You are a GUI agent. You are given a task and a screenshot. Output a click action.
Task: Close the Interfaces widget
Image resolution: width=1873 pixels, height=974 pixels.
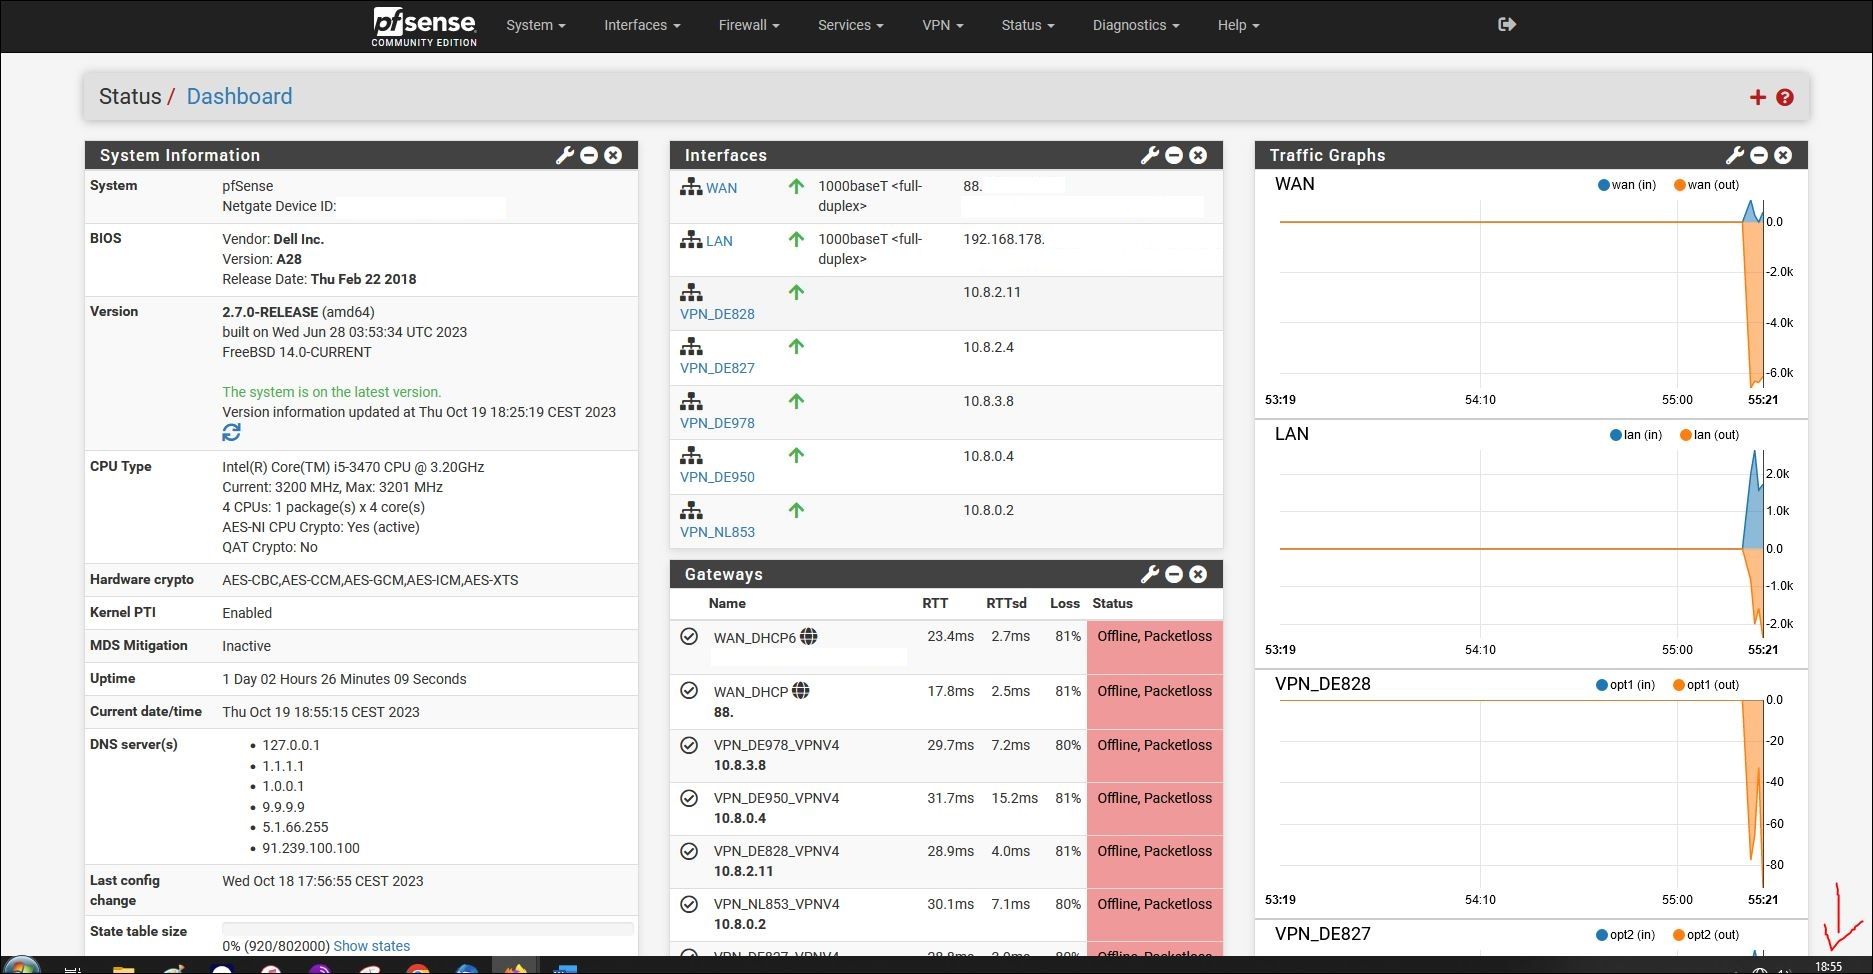click(x=1198, y=155)
